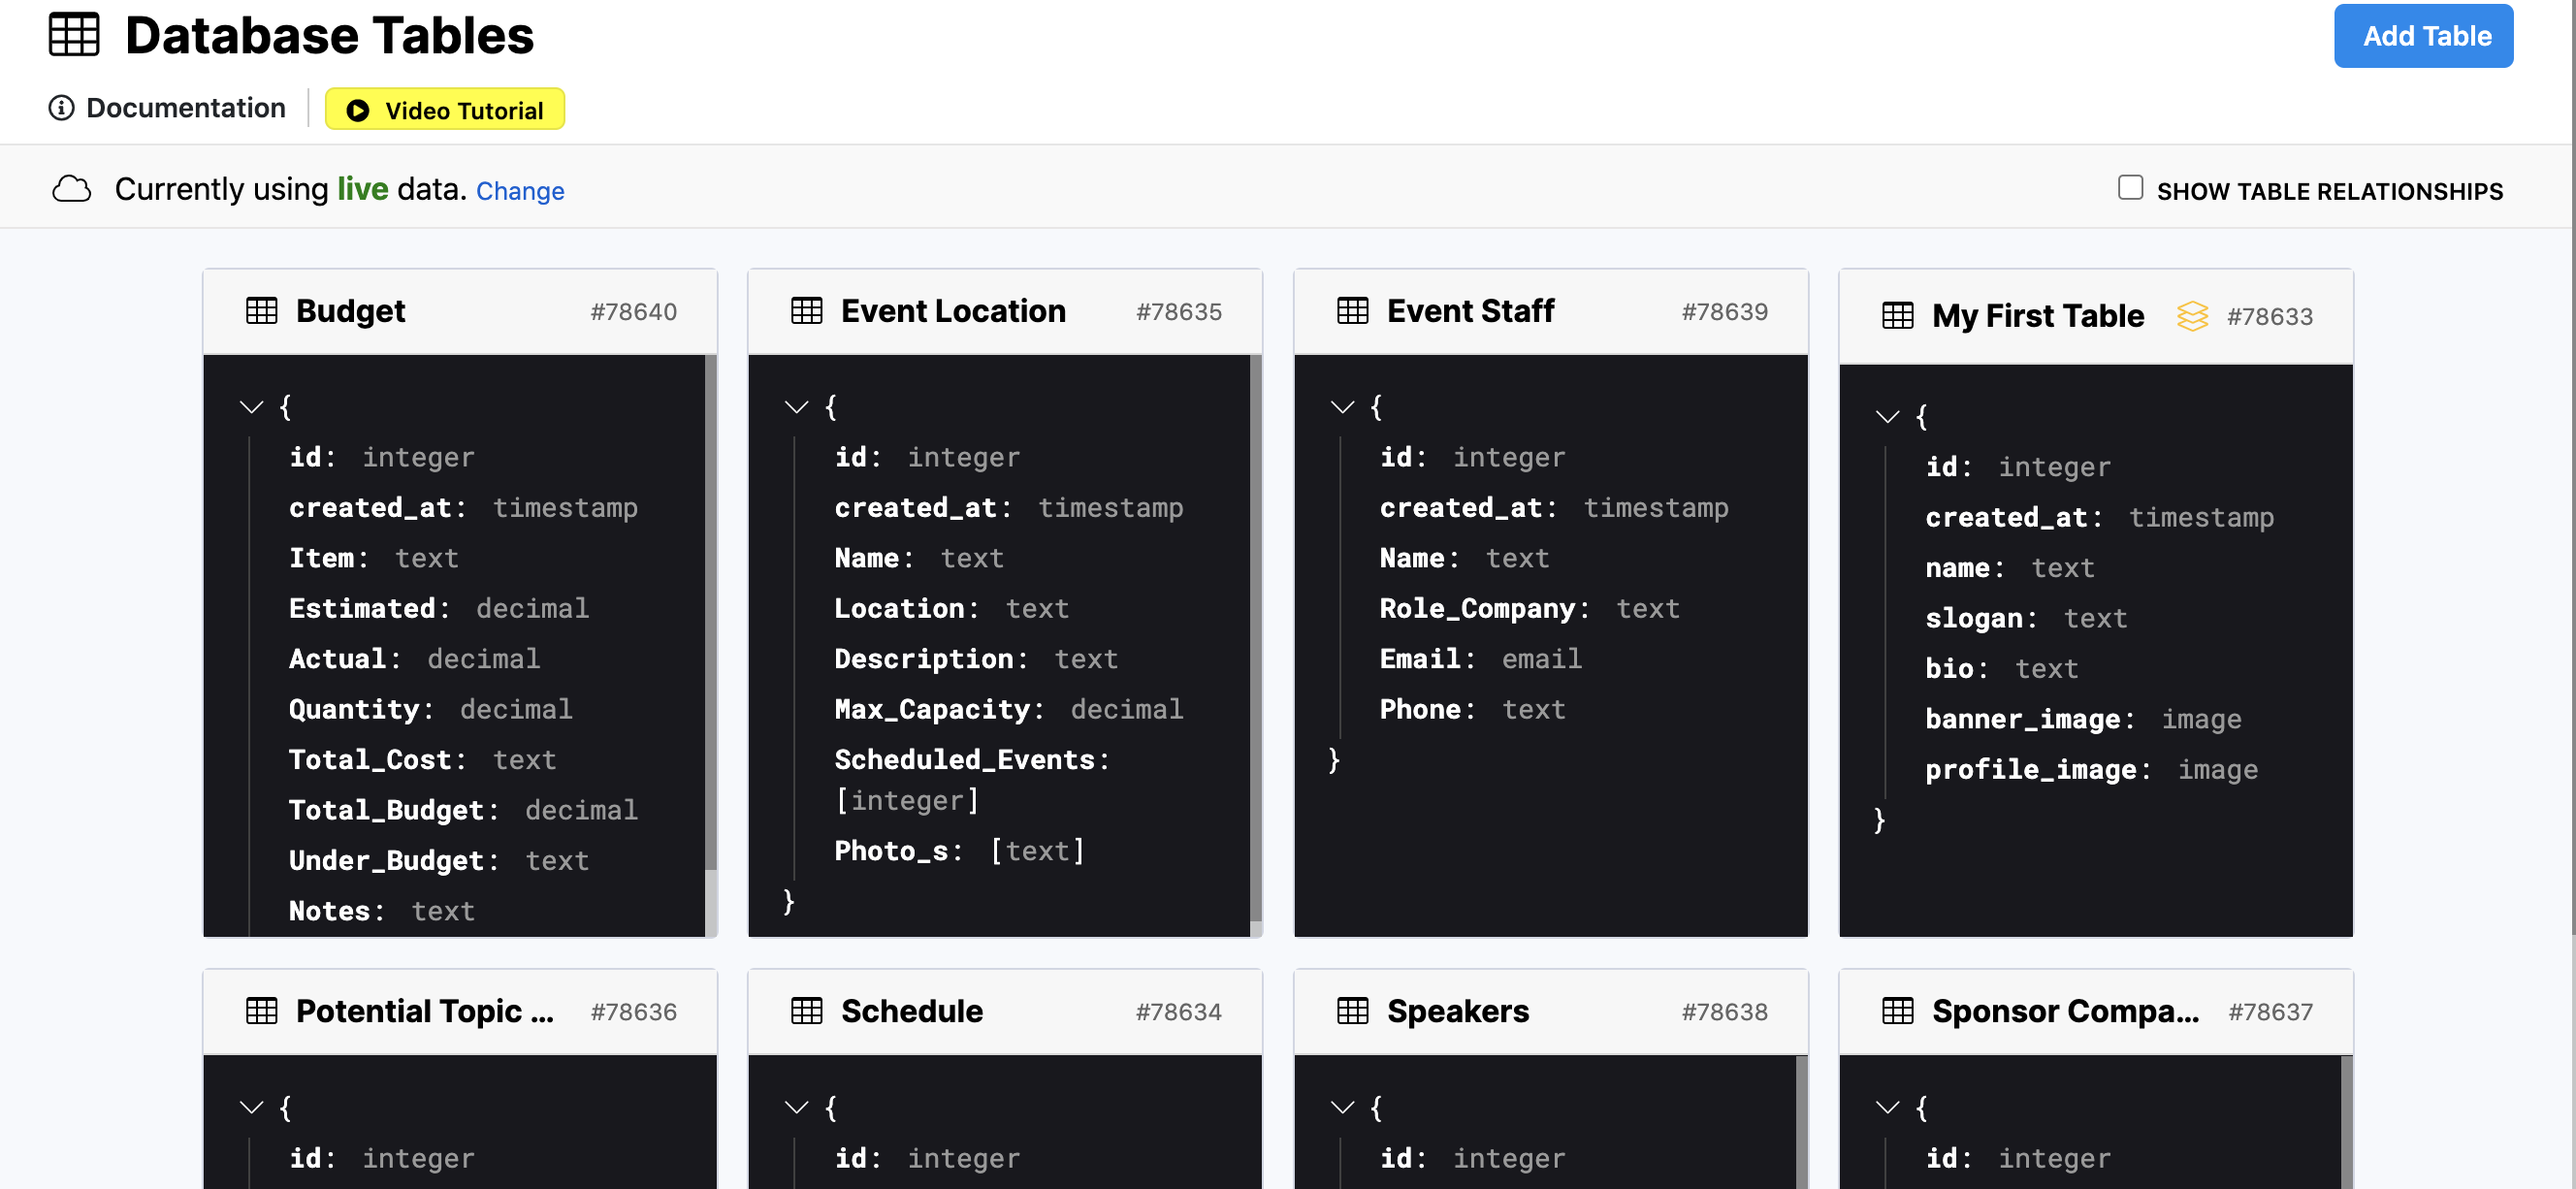
Task: Click table ID #78636
Action: pos(634,1012)
